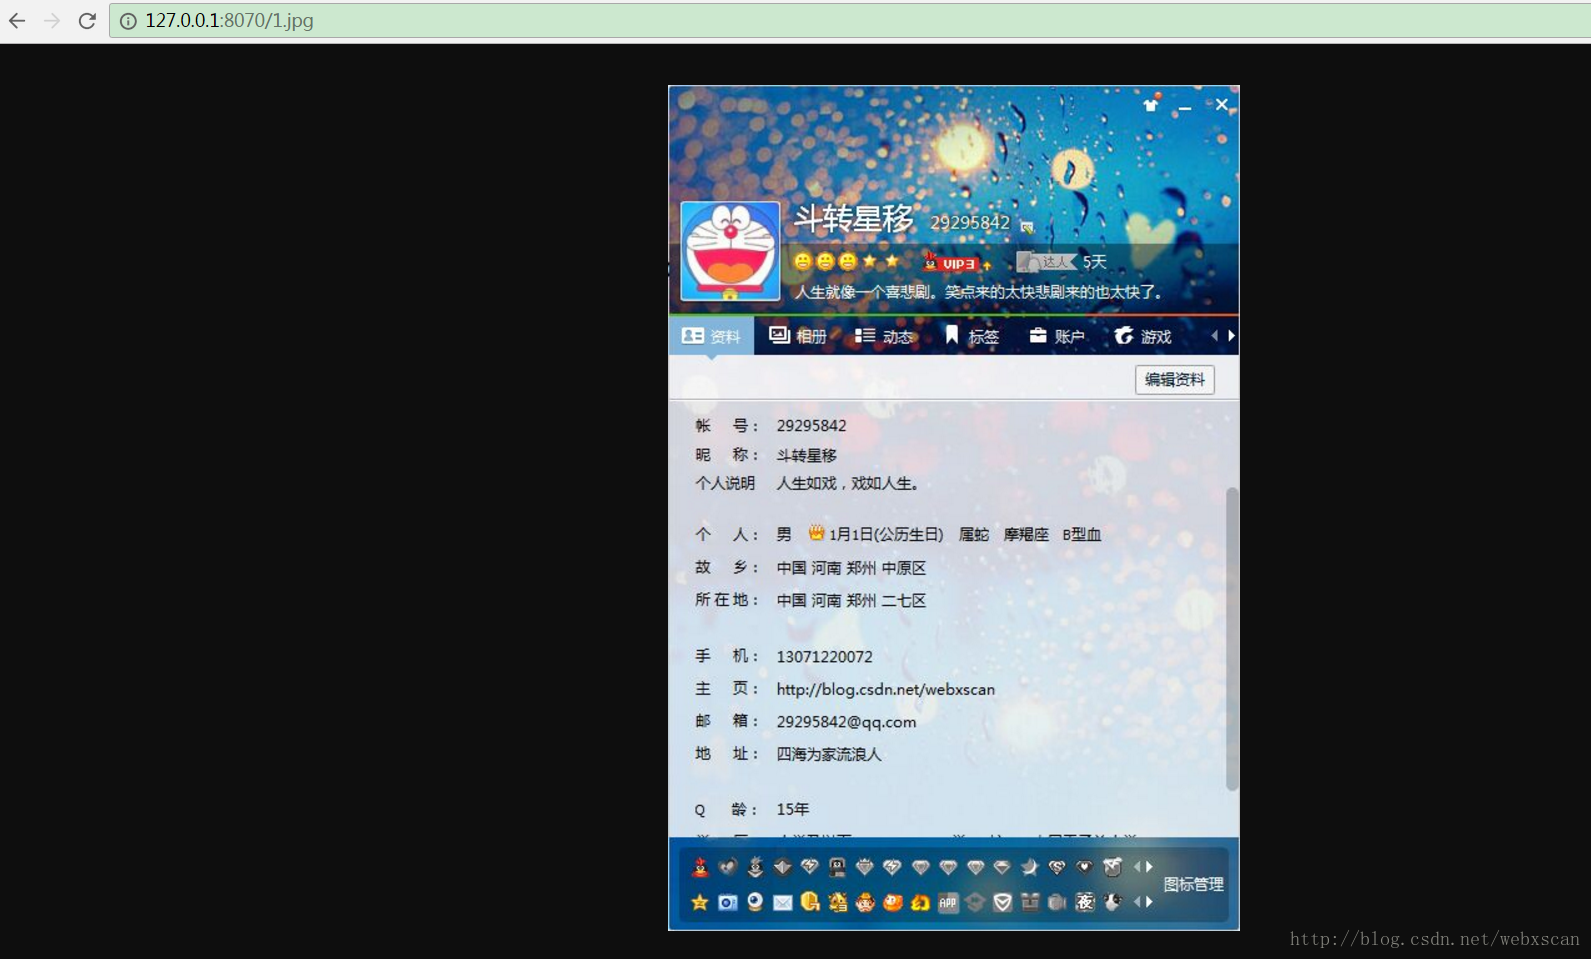This screenshot has height=959, width=1591.
Task: Click the birthday 1月1日(公历生日)
Action: coord(886,535)
